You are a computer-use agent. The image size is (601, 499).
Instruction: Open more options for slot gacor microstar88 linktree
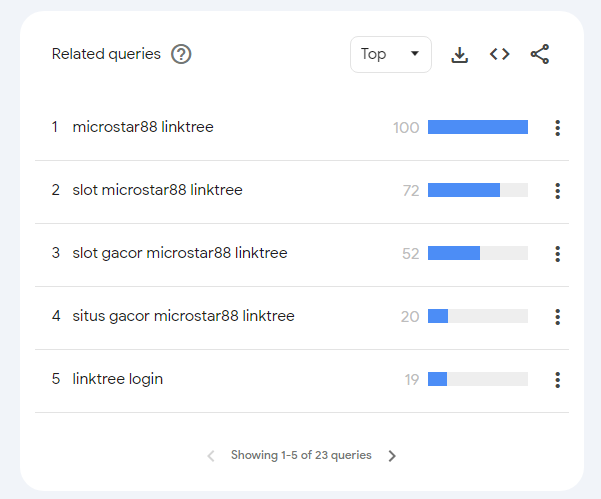coord(557,254)
